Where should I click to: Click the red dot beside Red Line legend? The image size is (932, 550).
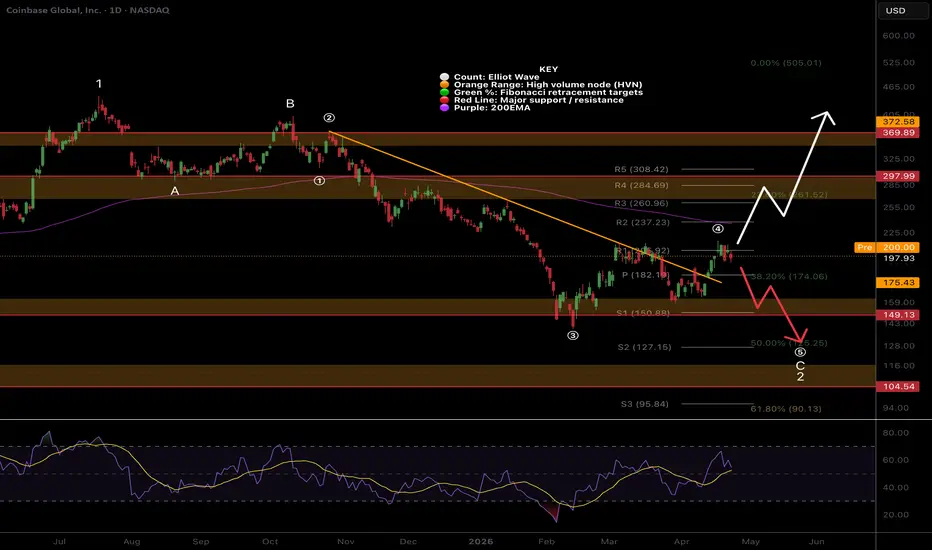tap(444, 100)
